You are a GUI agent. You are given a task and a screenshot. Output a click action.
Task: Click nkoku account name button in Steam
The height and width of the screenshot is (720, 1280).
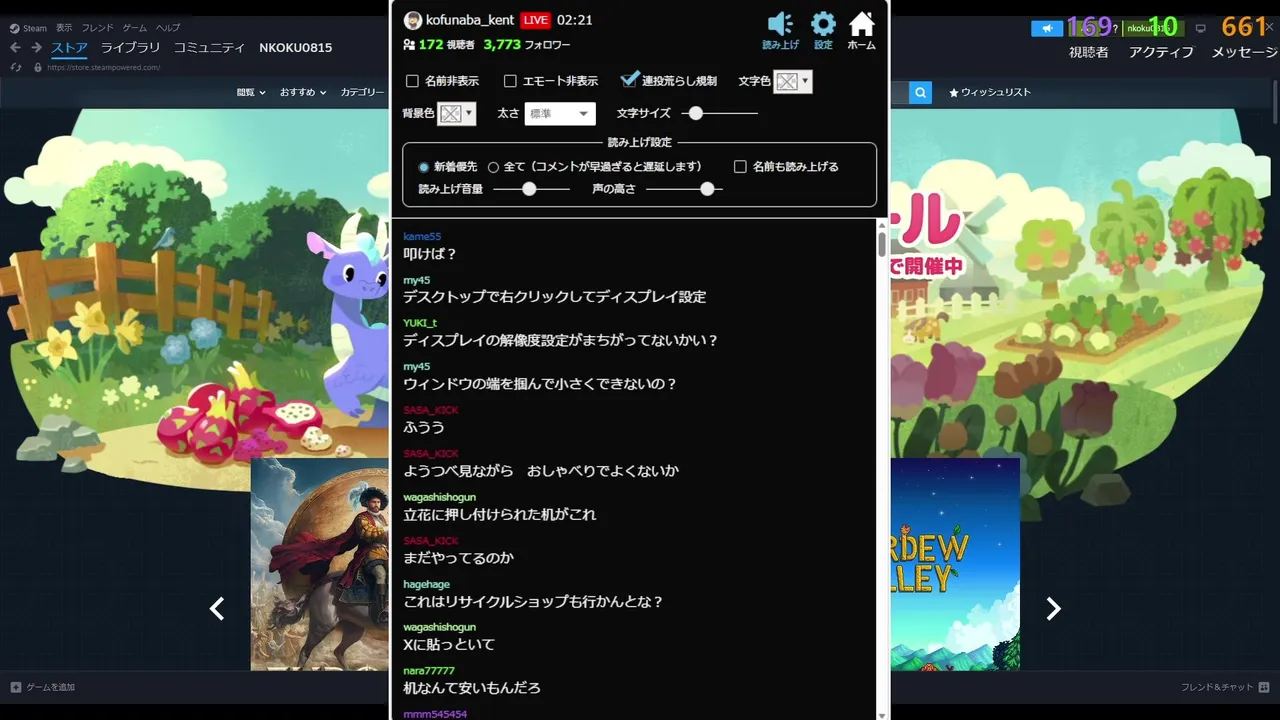point(1153,28)
